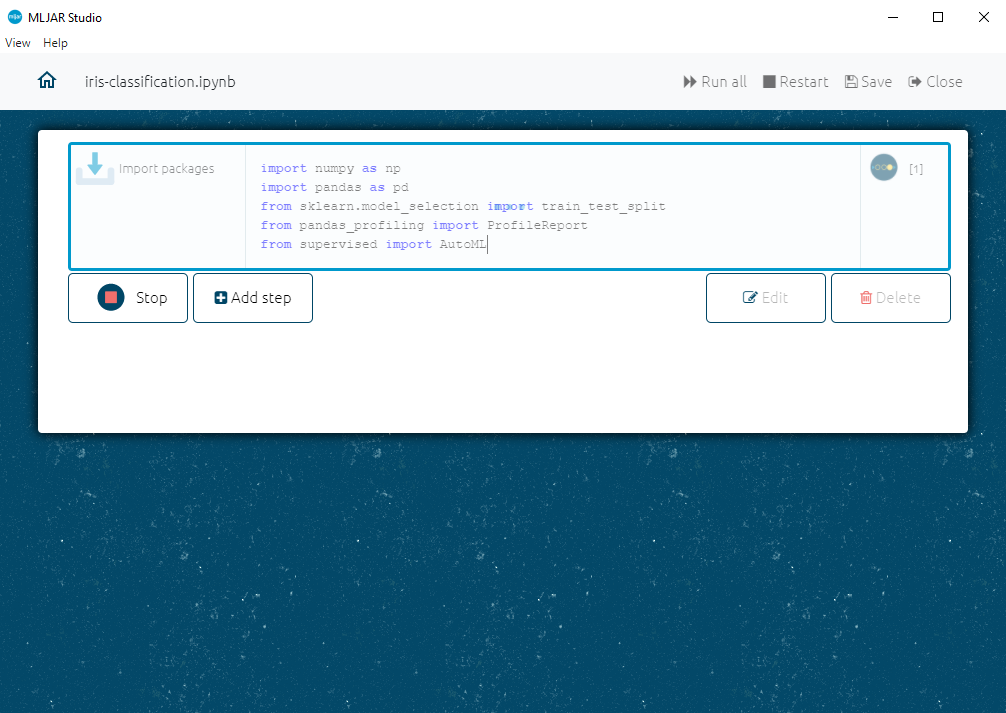Minimize the MLJAR Studio window
The image size is (1006, 713).
point(892,17)
